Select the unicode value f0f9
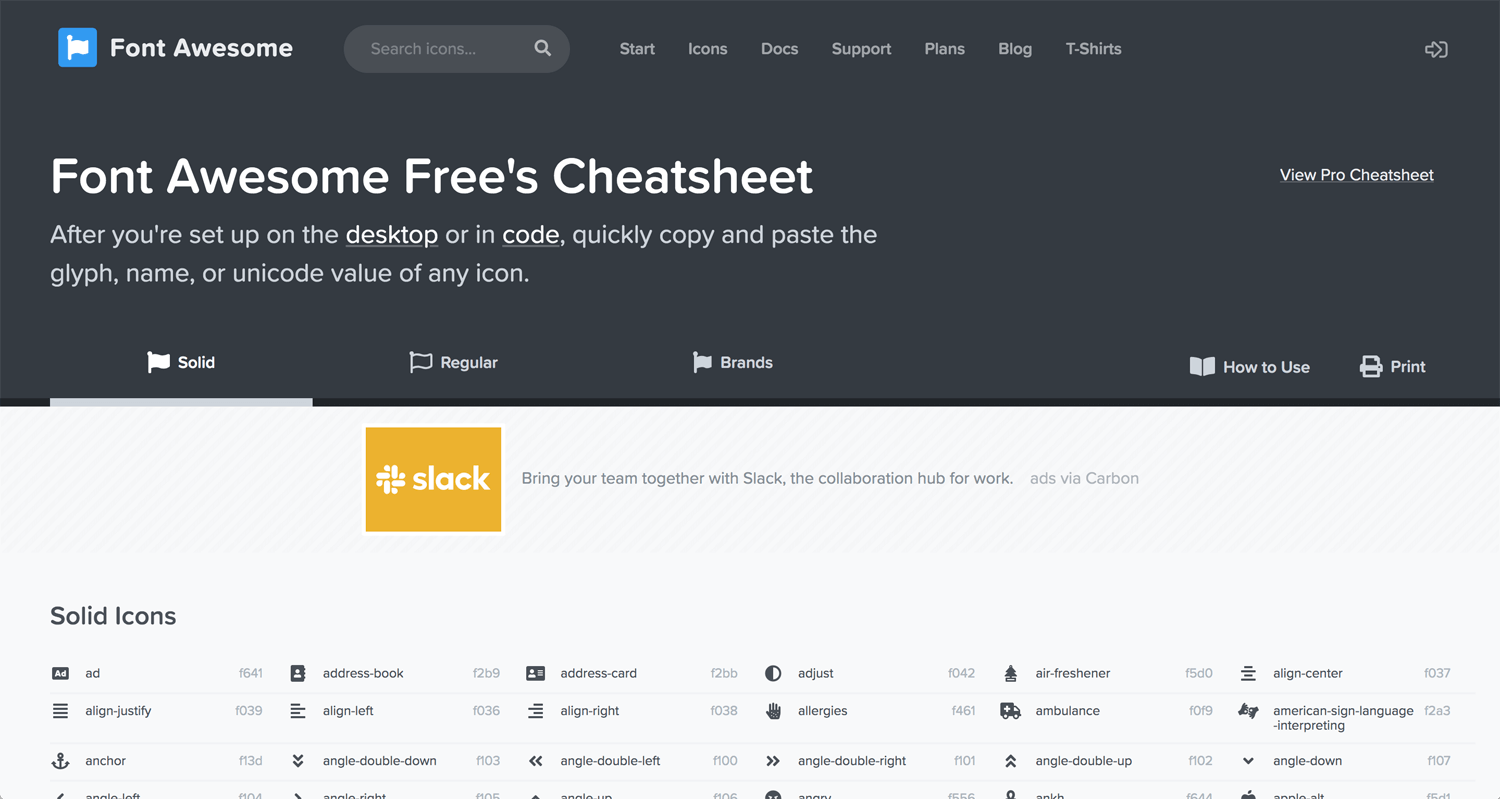This screenshot has width=1500, height=799. point(1201,711)
